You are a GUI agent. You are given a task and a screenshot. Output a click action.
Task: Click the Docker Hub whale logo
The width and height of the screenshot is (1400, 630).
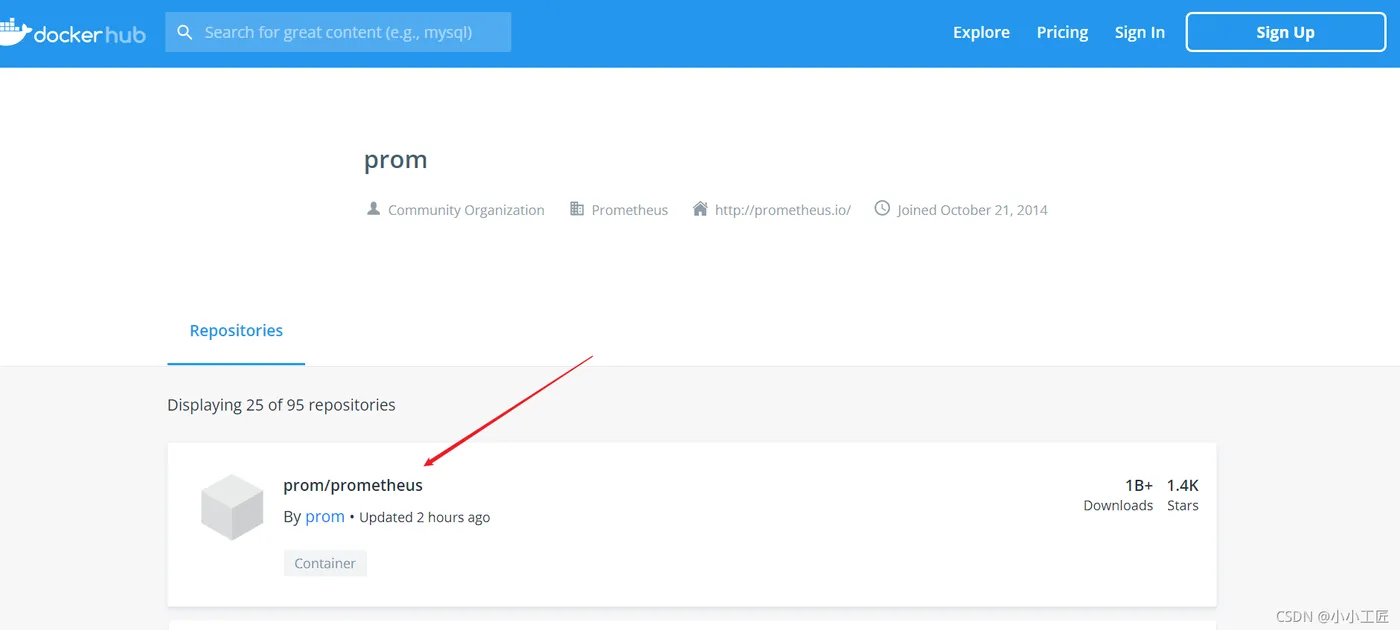tap(14, 31)
